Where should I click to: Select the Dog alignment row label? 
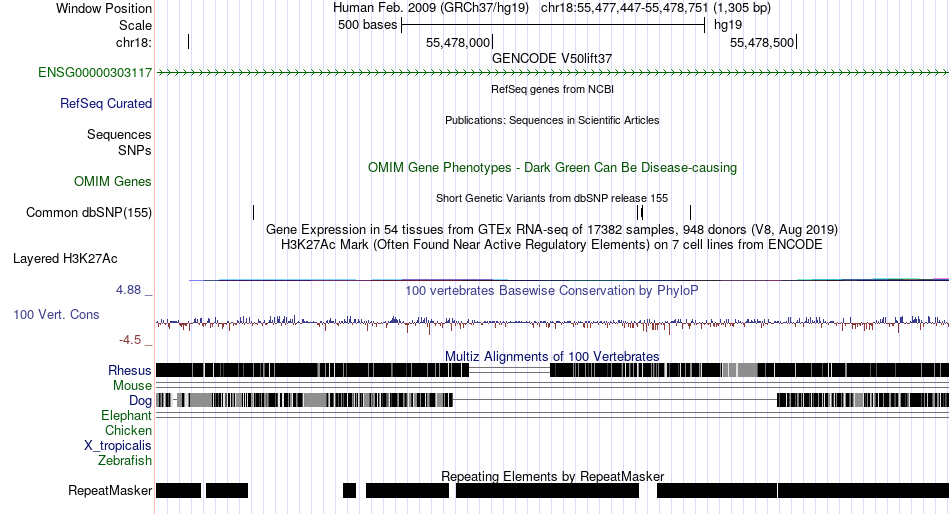(141, 401)
